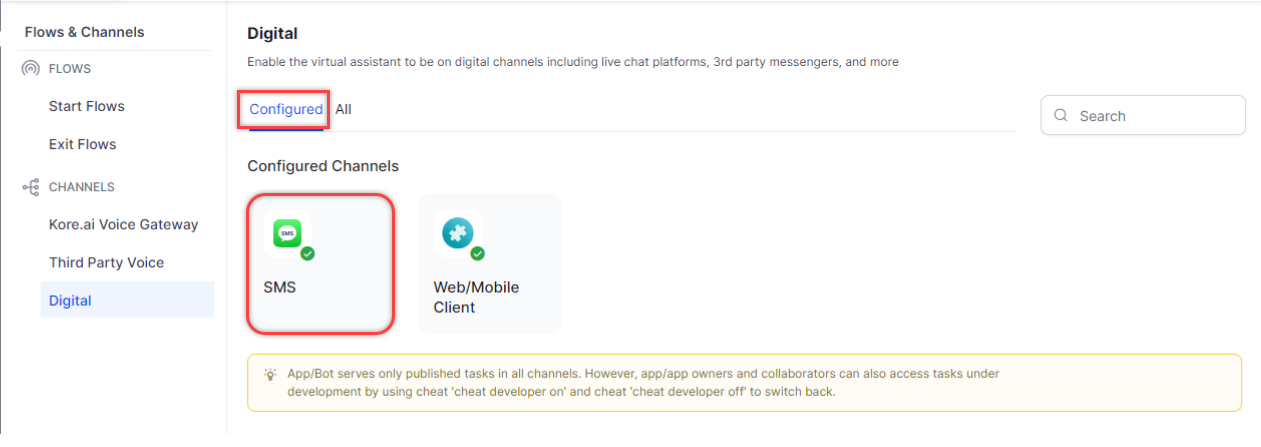Viewport: 1261px width, 447px height.
Task: Collapse the FLOWS section header
Action: pyautogui.click(x=70, y=69)
